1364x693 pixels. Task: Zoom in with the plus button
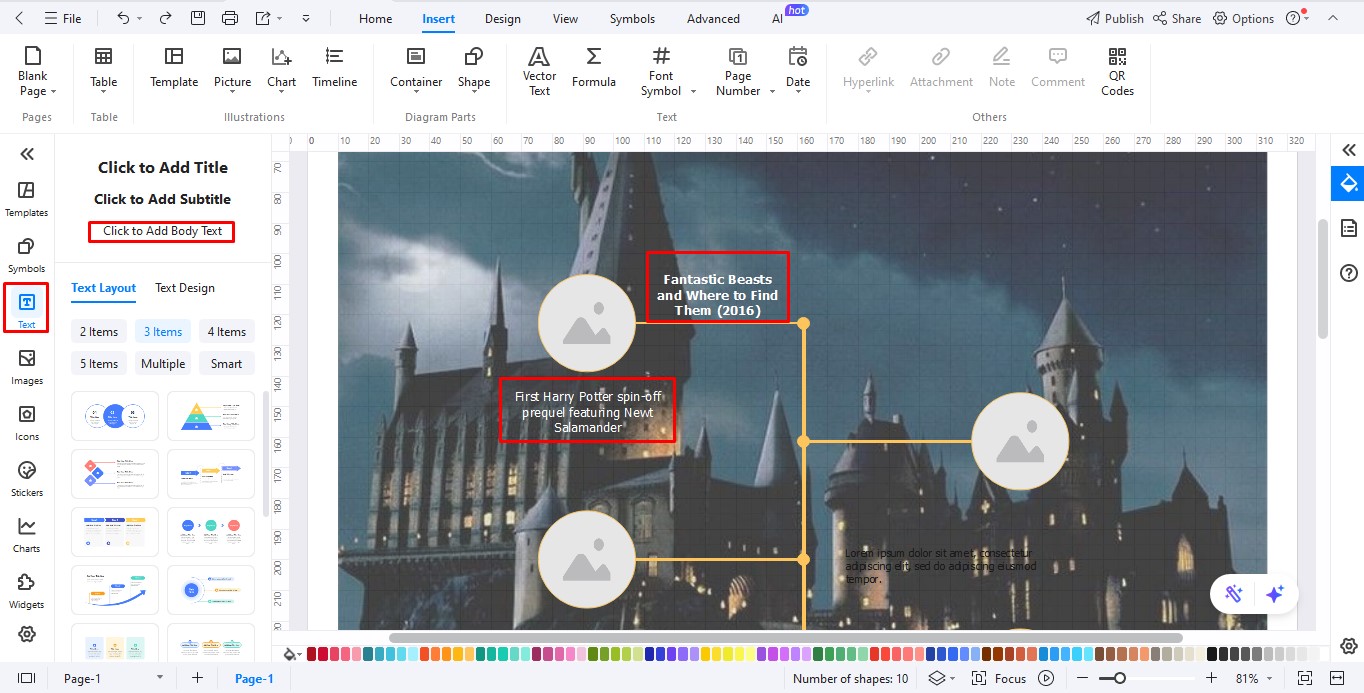point(1211,678)
